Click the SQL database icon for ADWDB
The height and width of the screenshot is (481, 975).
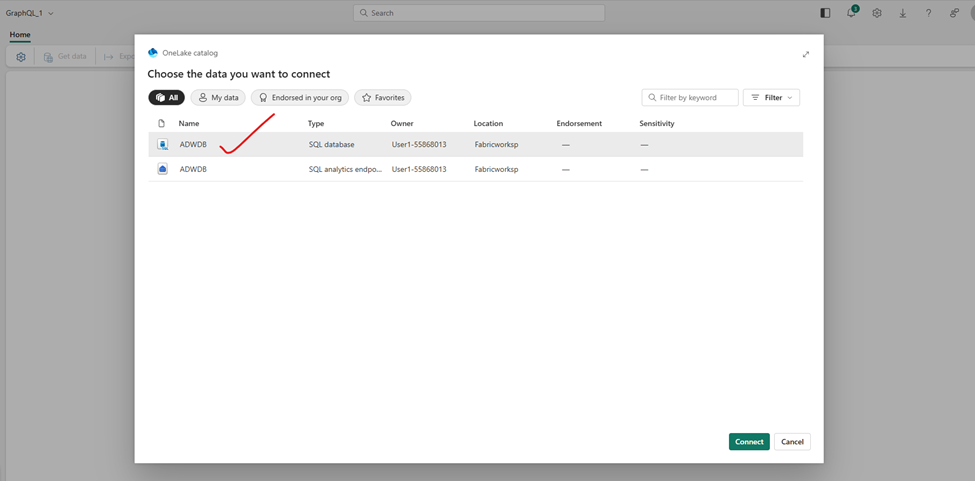[162, 145]
